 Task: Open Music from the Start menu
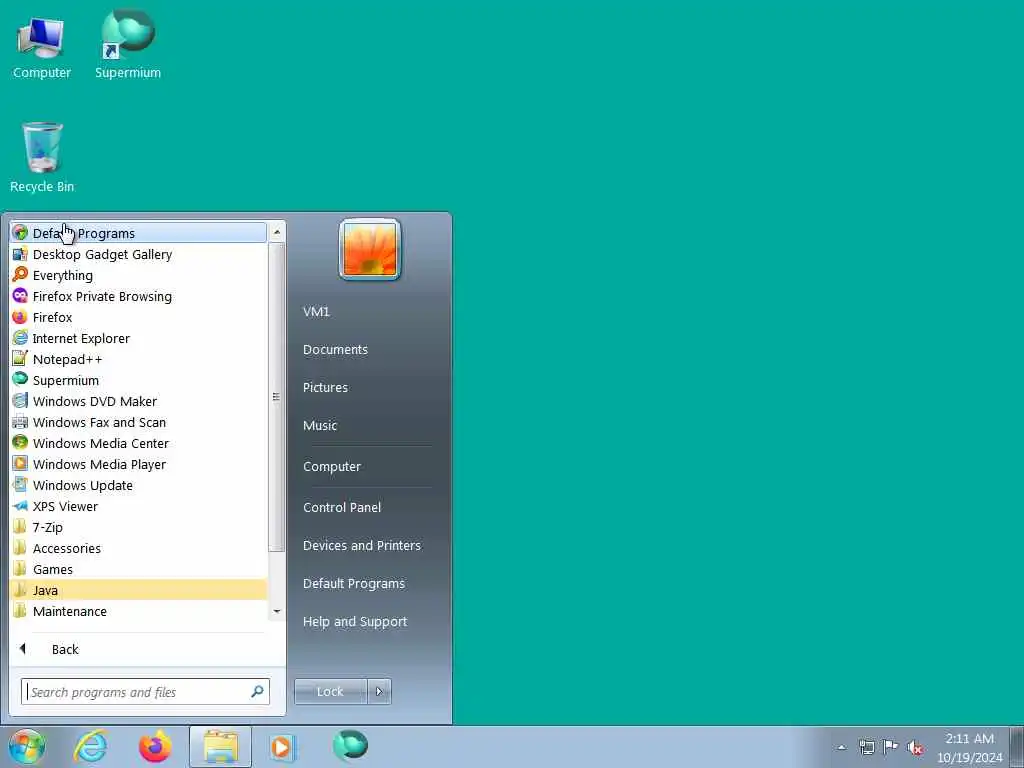coord(320,425)
